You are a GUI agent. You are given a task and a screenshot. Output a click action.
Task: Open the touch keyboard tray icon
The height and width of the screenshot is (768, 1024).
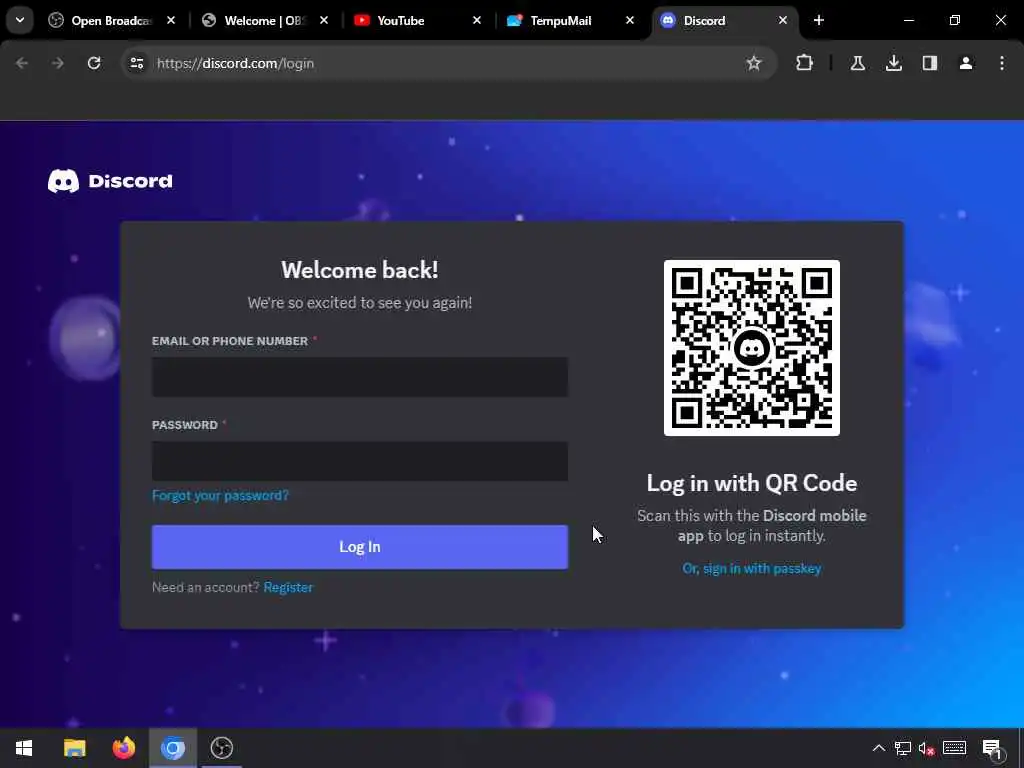[x=954, y=748]
